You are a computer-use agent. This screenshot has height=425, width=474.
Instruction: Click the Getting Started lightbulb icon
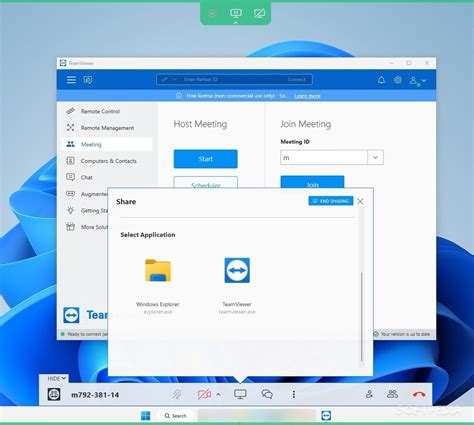point(70,210)
